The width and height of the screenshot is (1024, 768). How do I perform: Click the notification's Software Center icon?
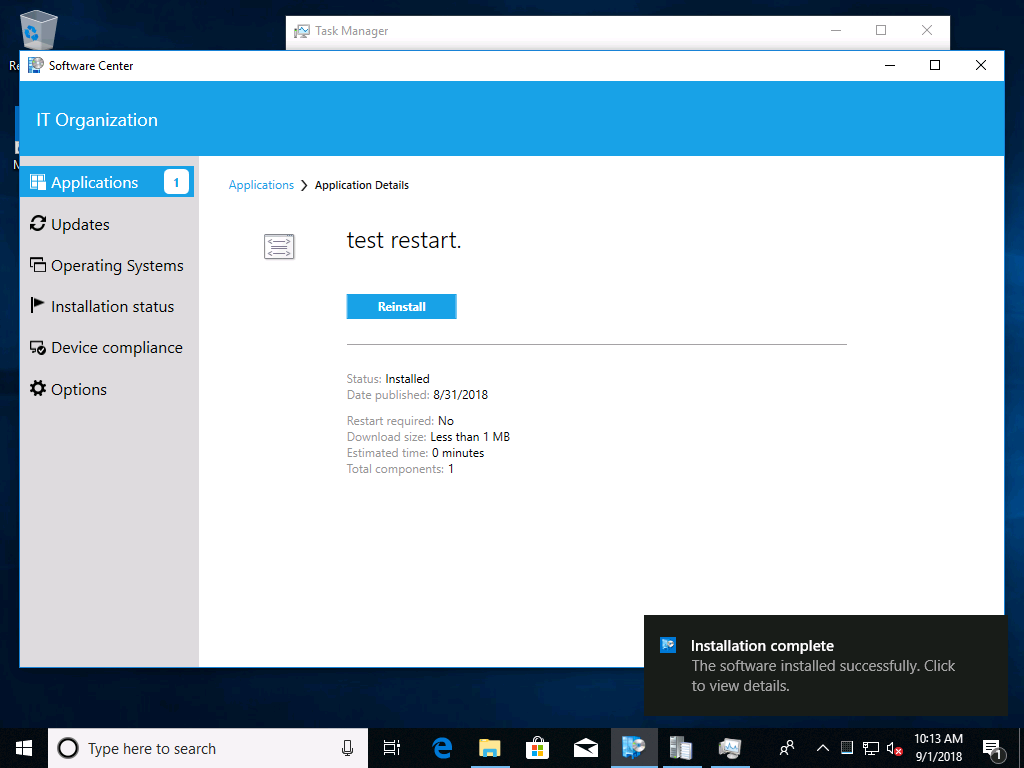tap(668, 645)
